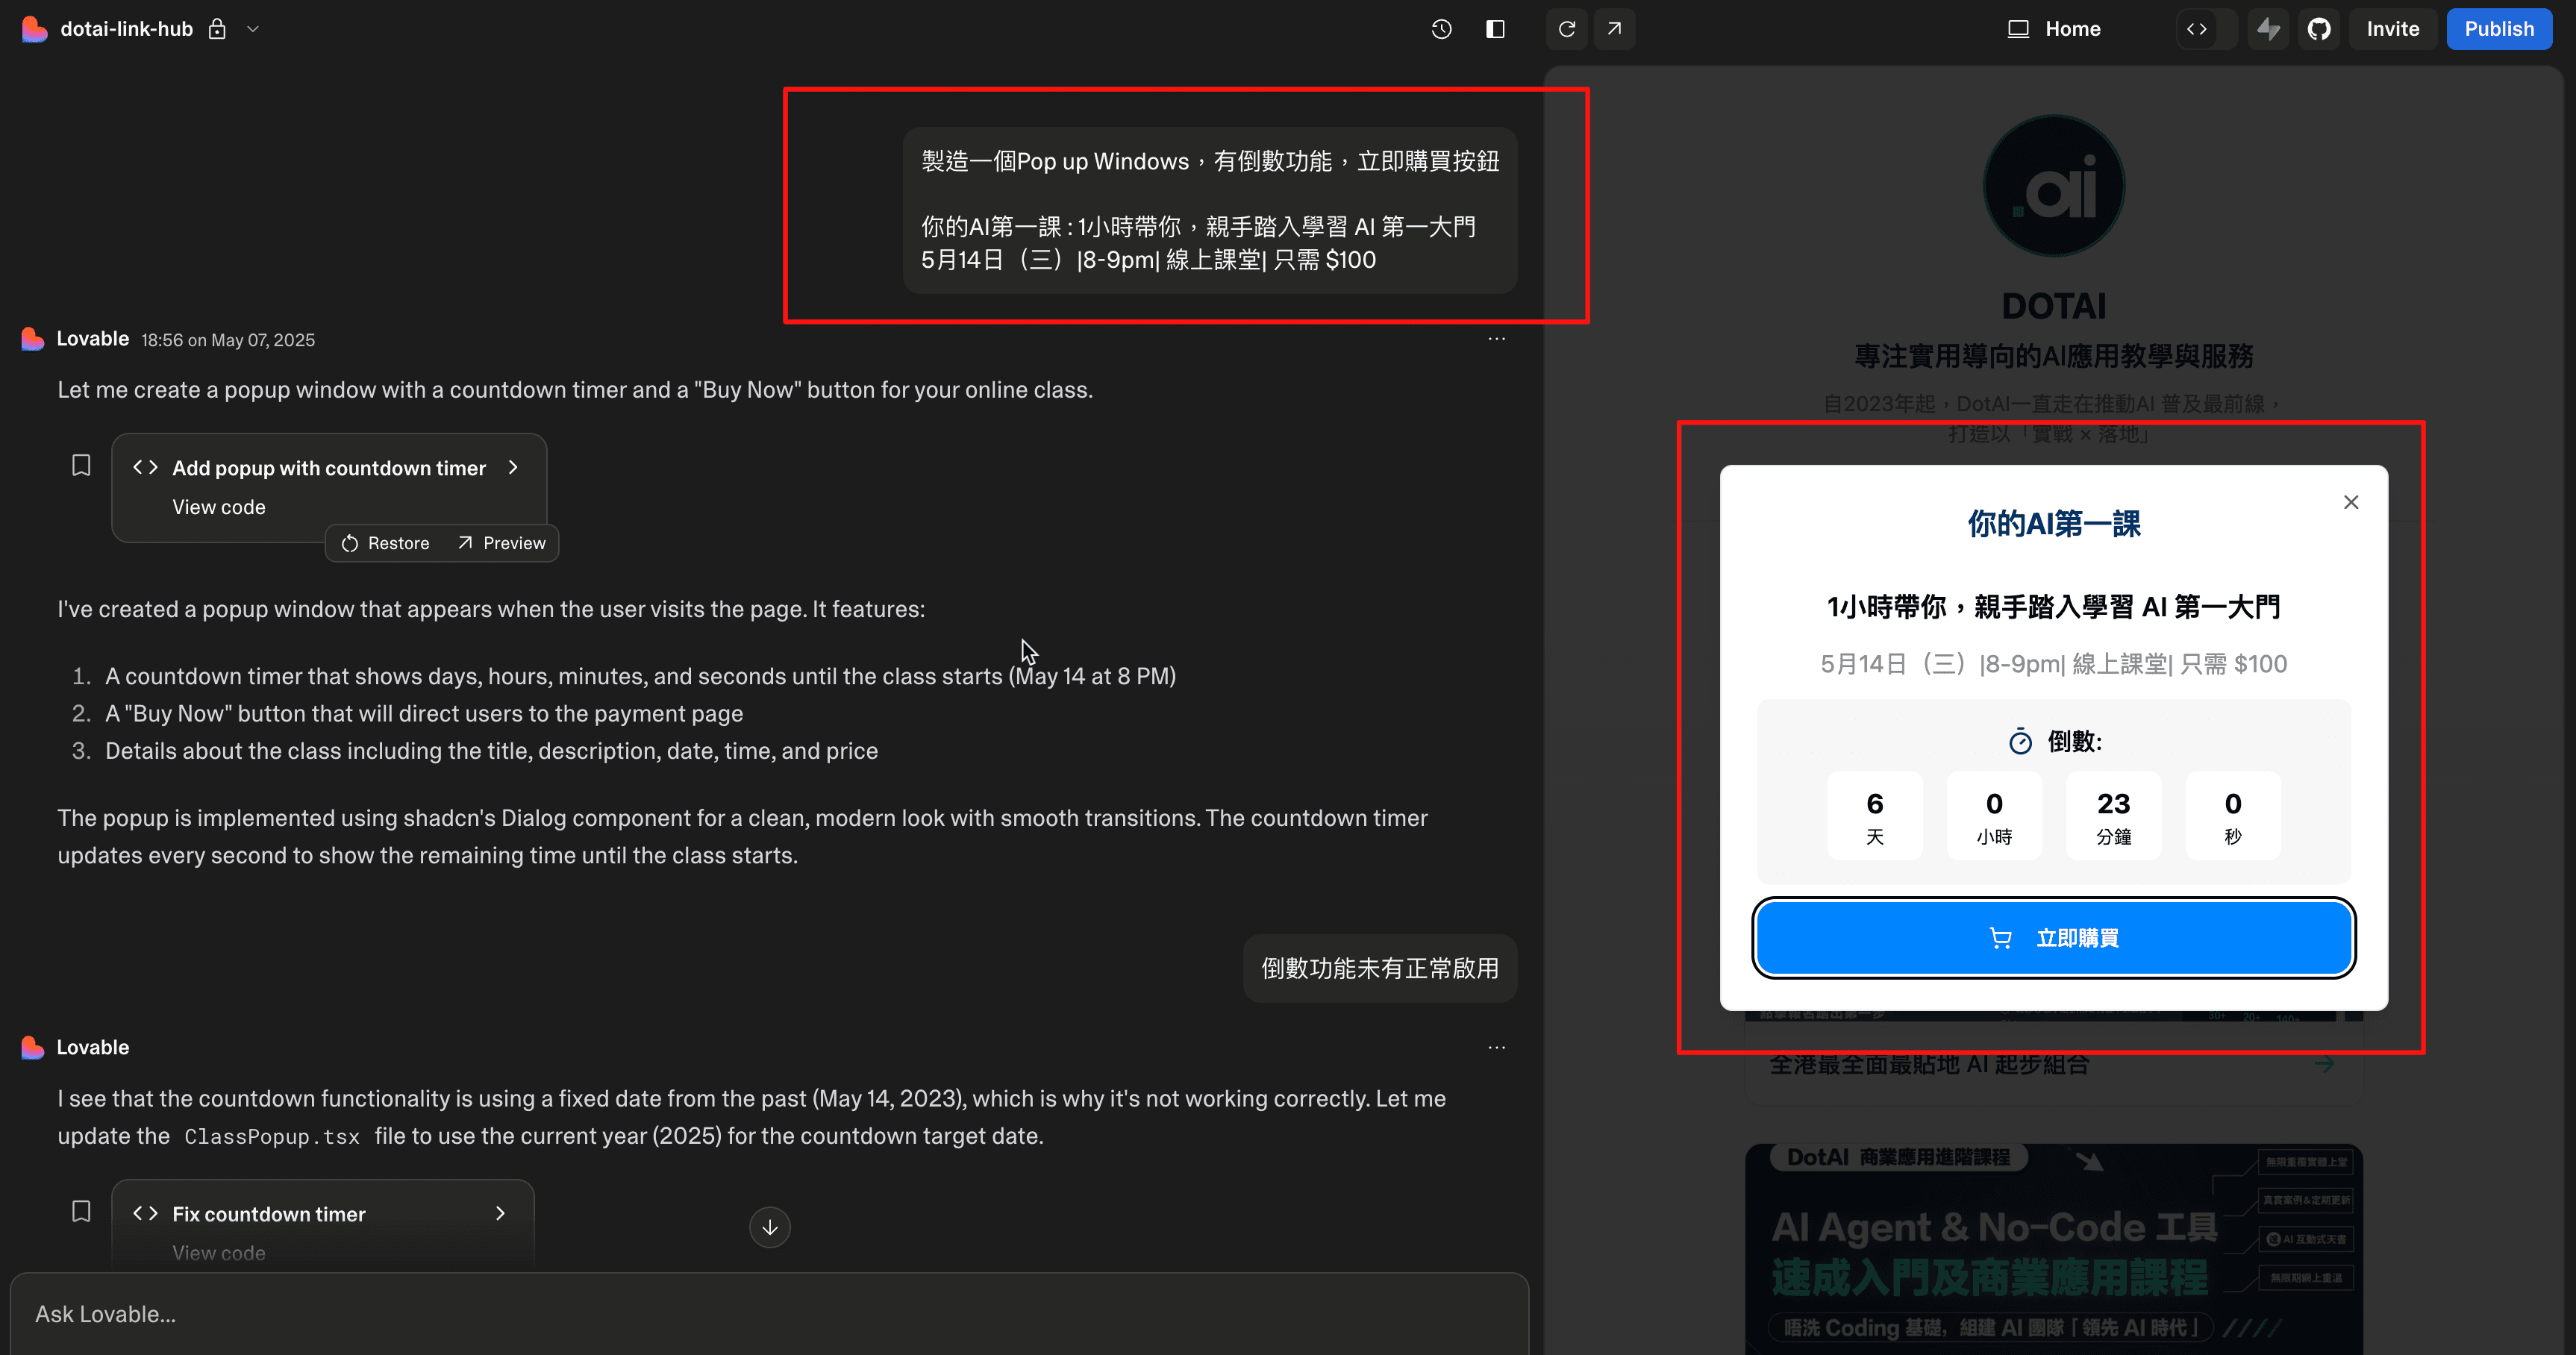Click the 0 小時 hours countdown box
The height and width of the screenshot is (1355, 2576).
coord(1994,815)
